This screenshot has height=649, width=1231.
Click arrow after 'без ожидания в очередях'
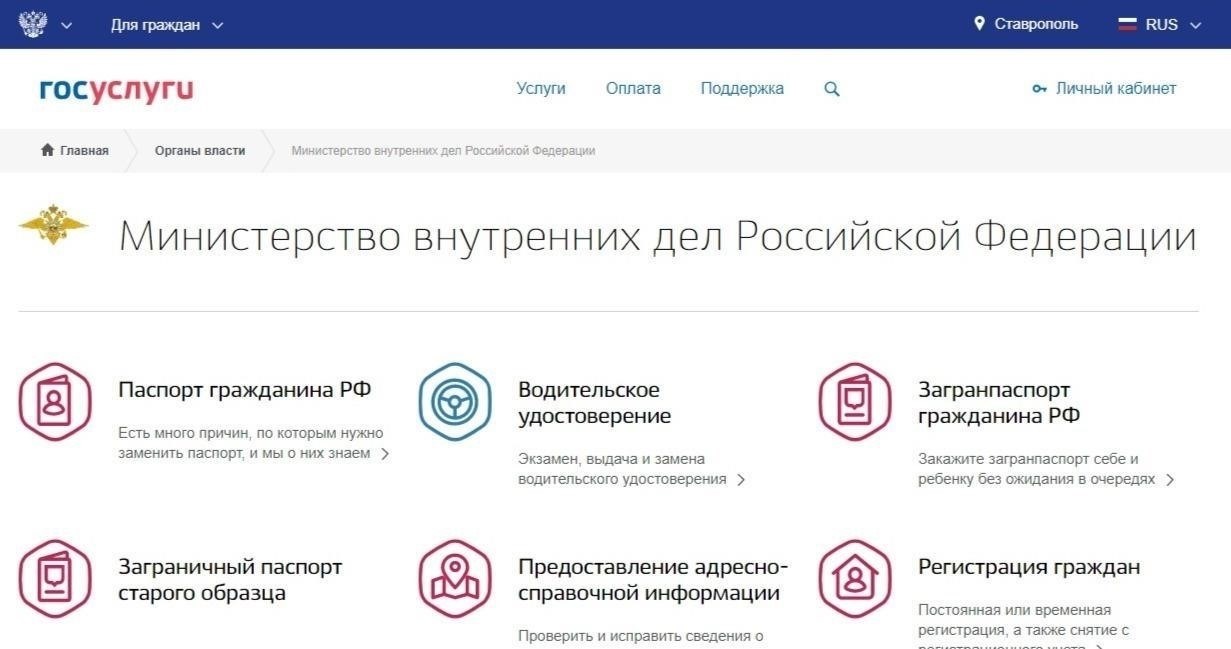point(1169,480)
